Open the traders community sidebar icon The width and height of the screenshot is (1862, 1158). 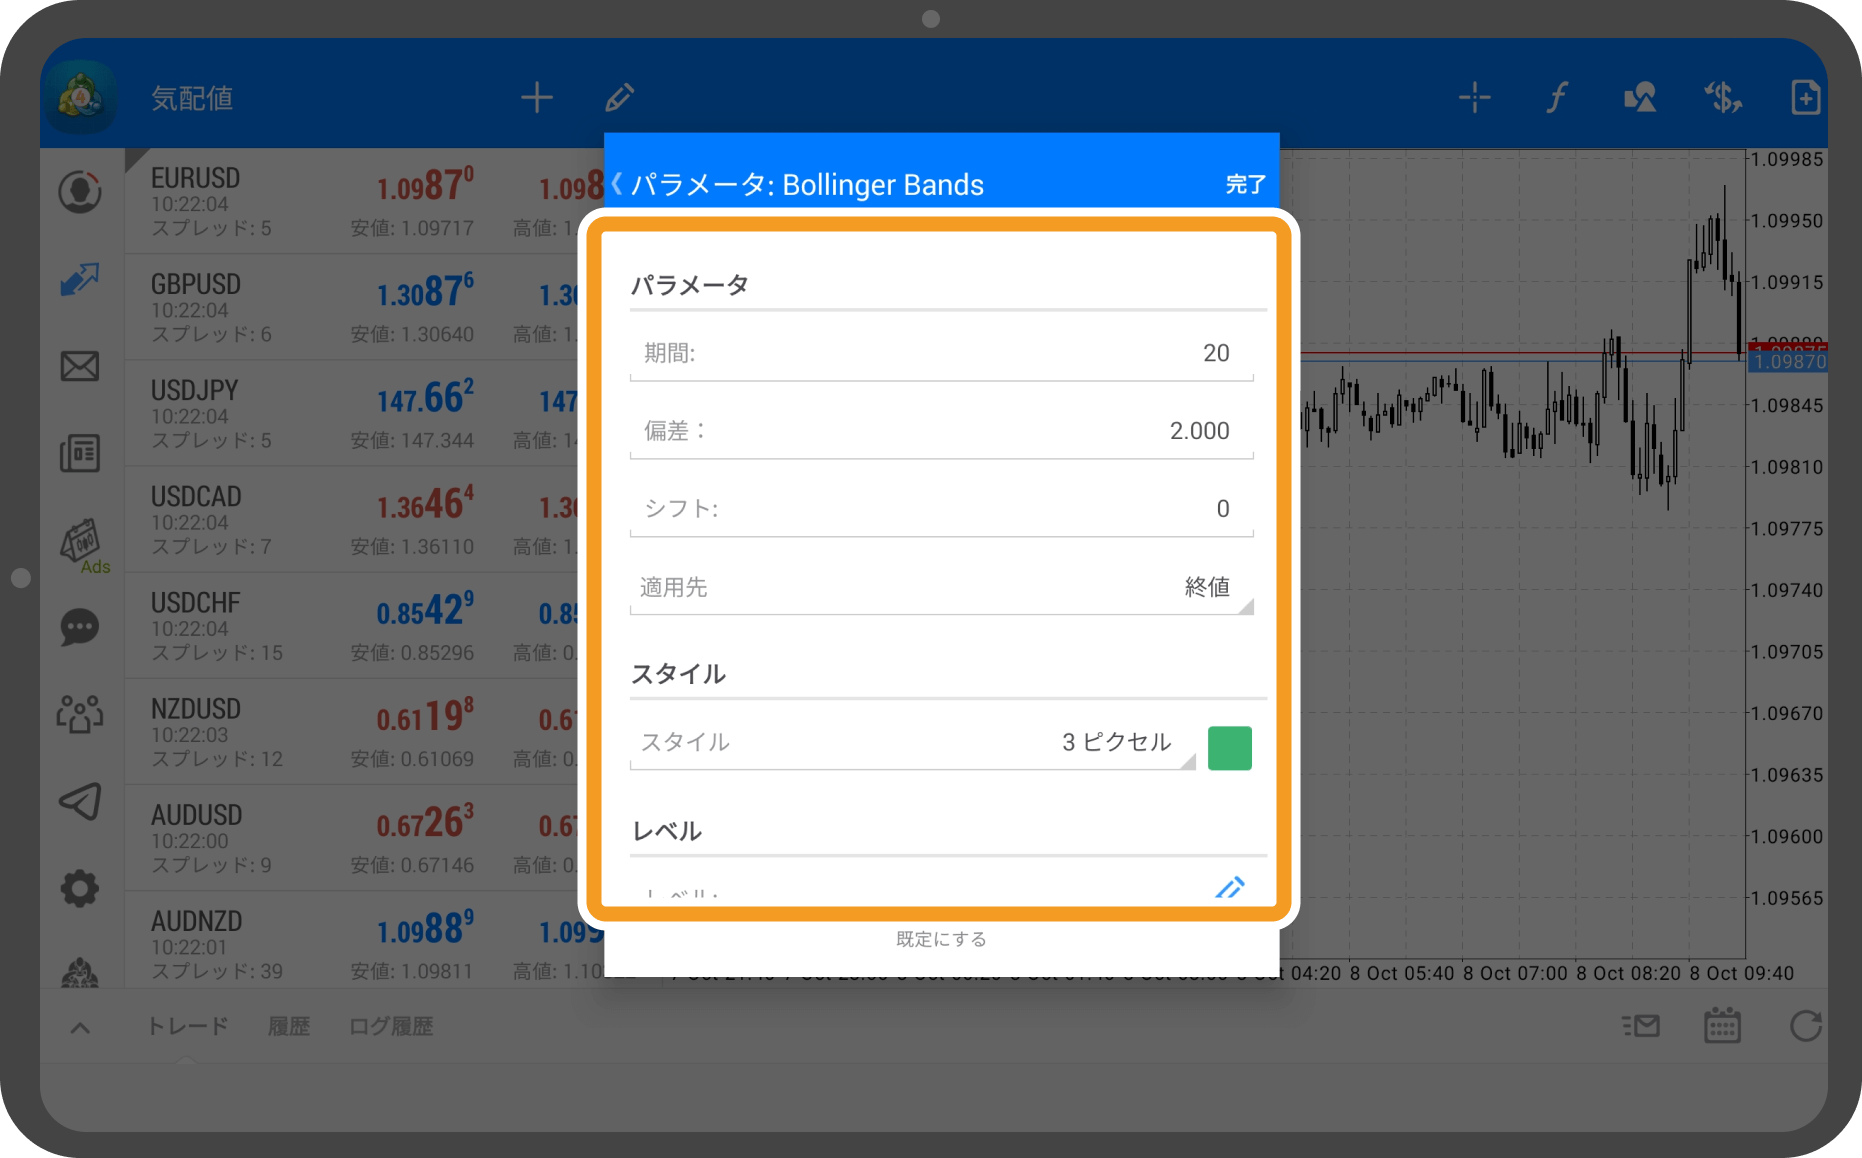click(80, 714)
